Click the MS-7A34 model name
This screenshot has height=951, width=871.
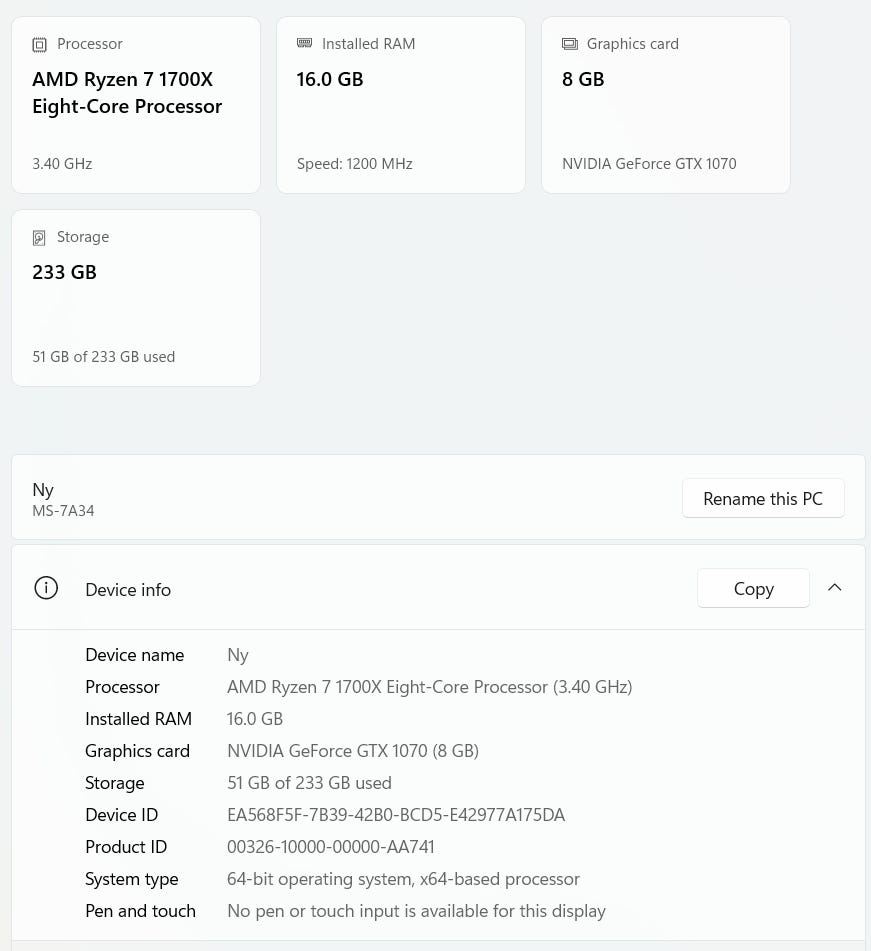click(x=63, y=511)
